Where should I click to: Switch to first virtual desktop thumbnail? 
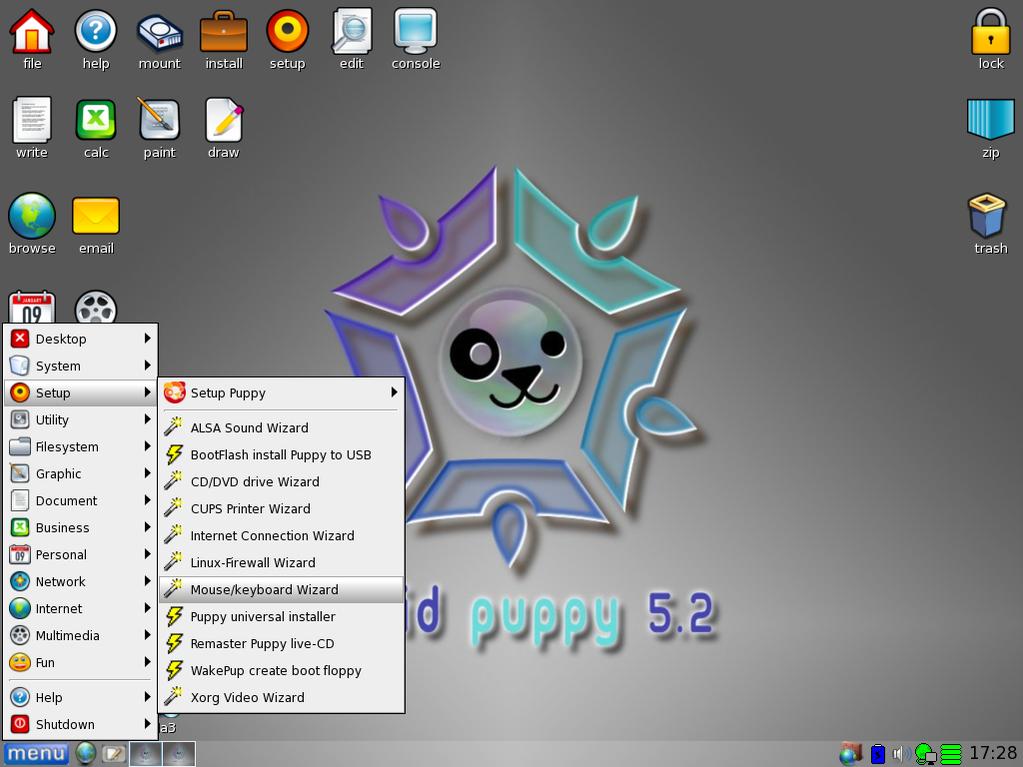pos(145,754)
